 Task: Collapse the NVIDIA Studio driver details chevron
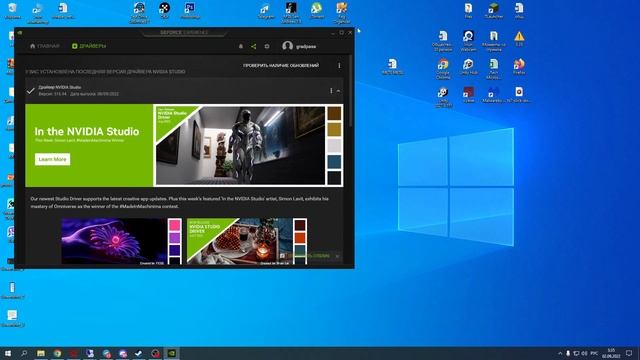[338, 91]
